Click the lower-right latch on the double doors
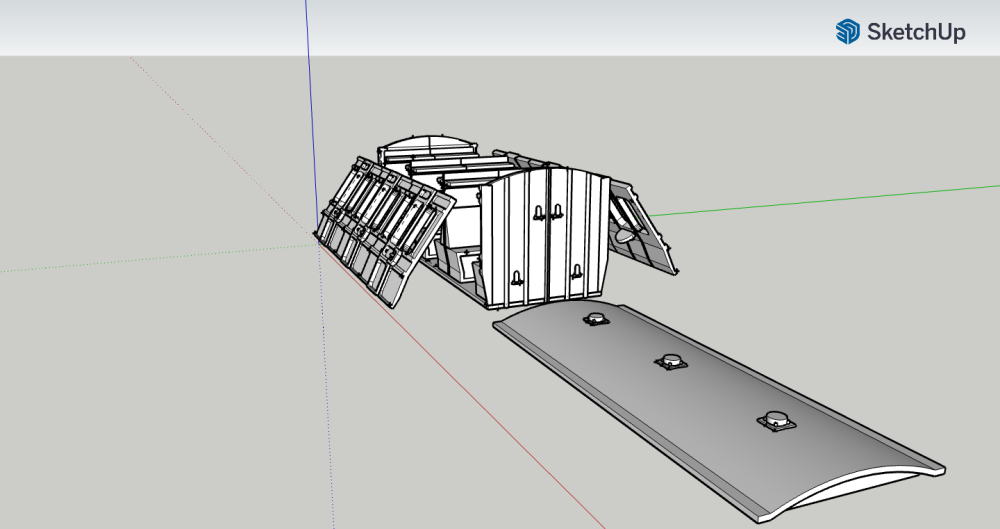Viewport: 1000px width, 529px height. [577, 271]
